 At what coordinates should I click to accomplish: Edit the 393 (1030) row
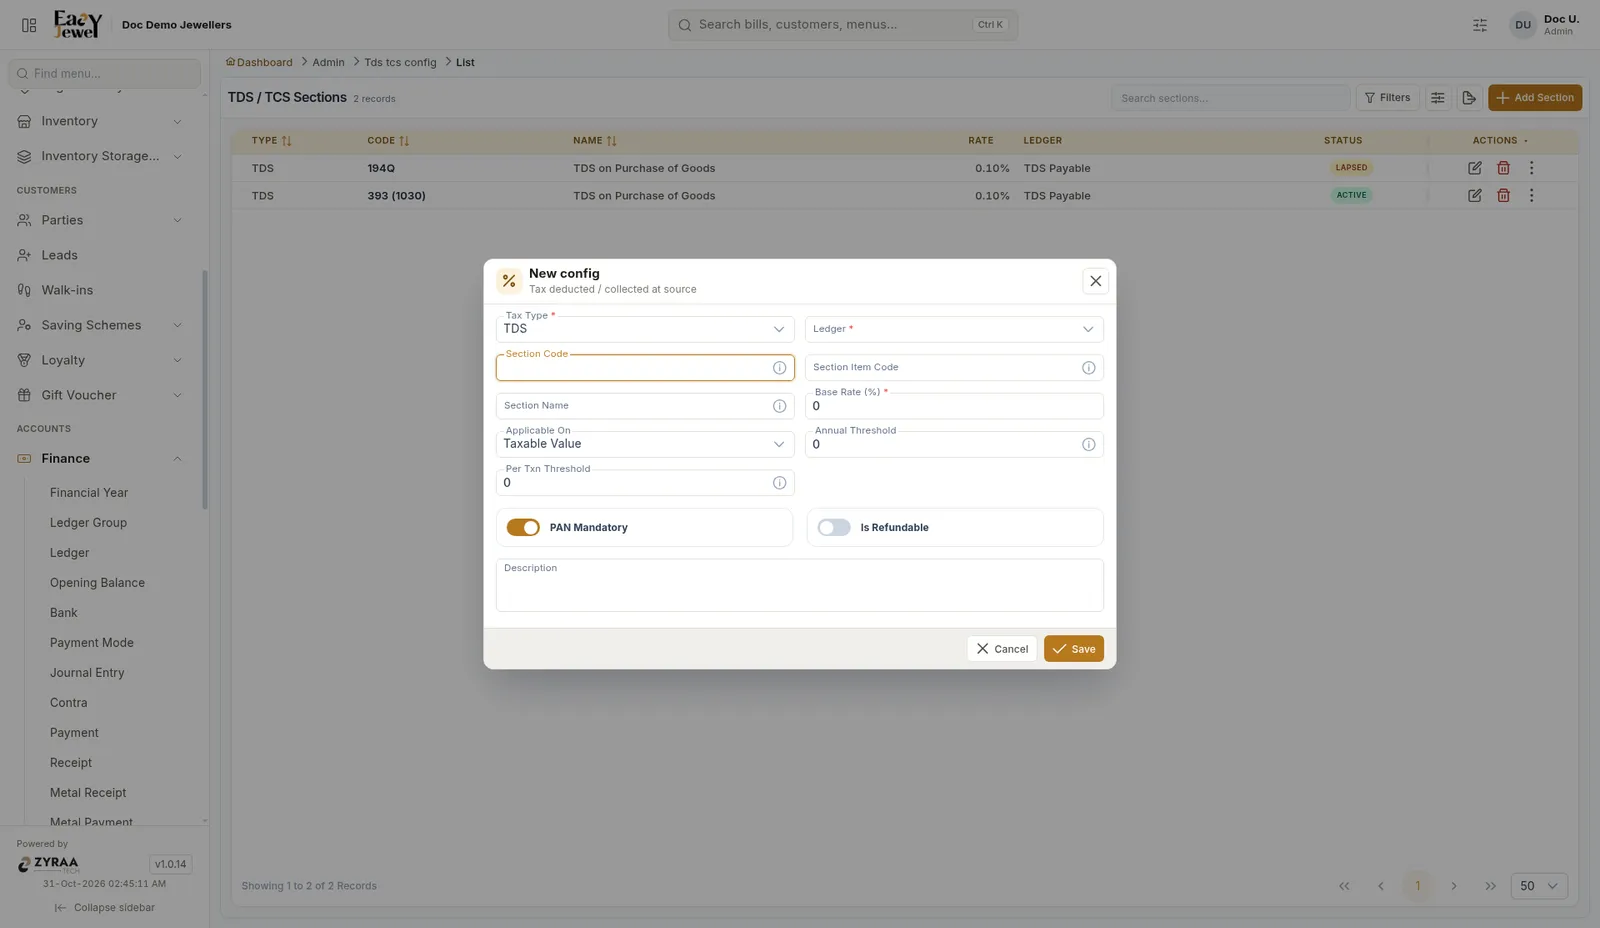click(x=1474, y=195)
